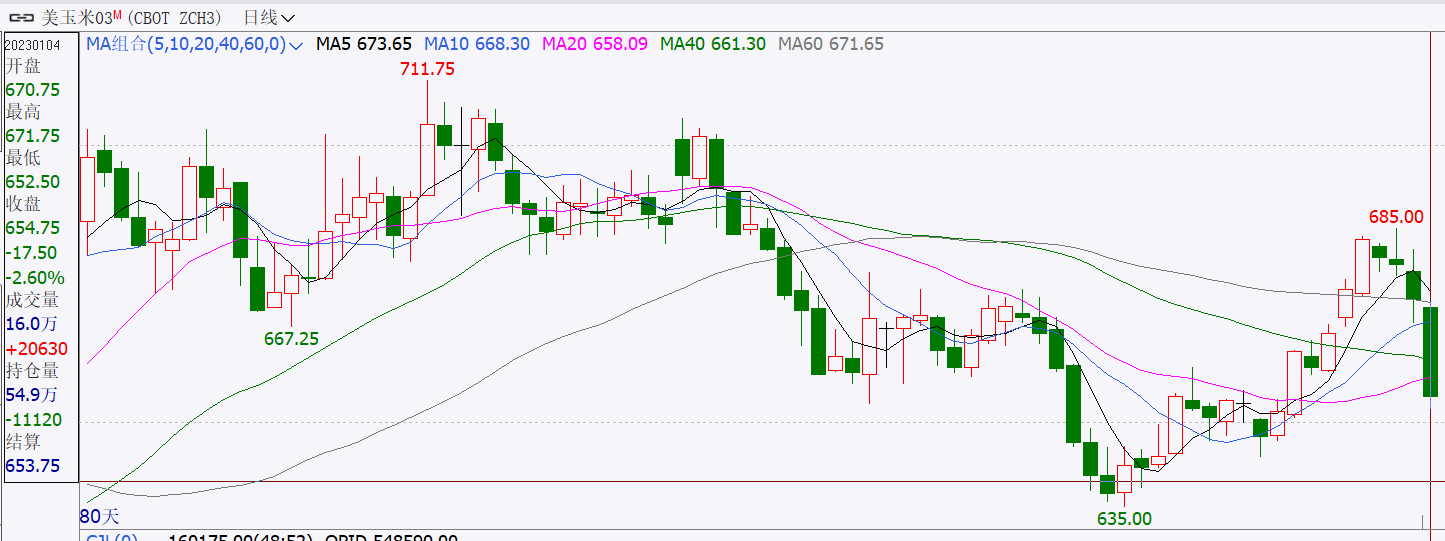The height and width of the screenshot is (541, 1445).
Task: Click the close price value 654.75
Action: tap(33, 227)
